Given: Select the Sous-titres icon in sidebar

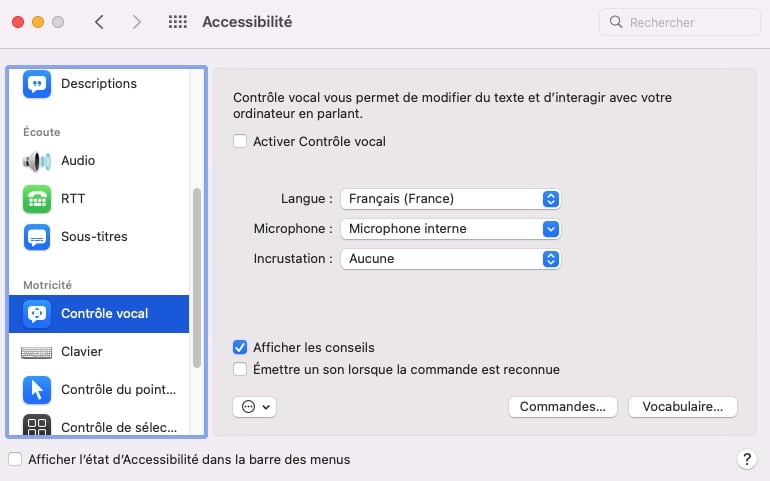Looking at the screenshot, I should (37, 237).
